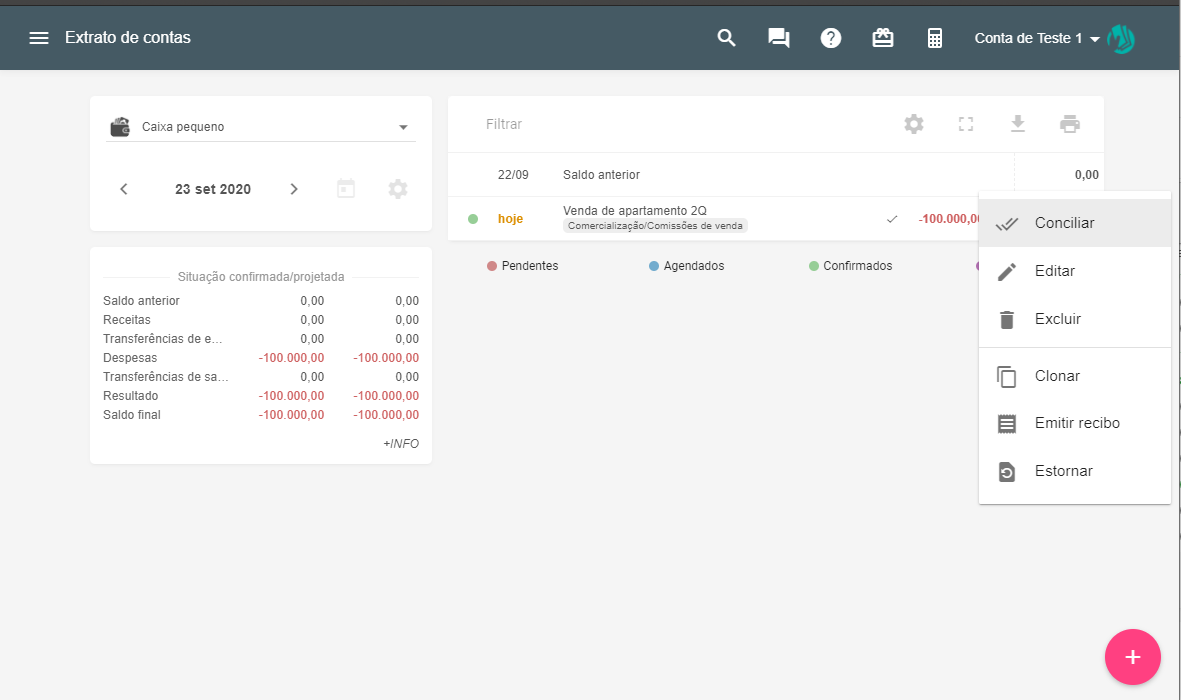Click the search magnifier icon

pyautogui.click(x=727, y=38)
